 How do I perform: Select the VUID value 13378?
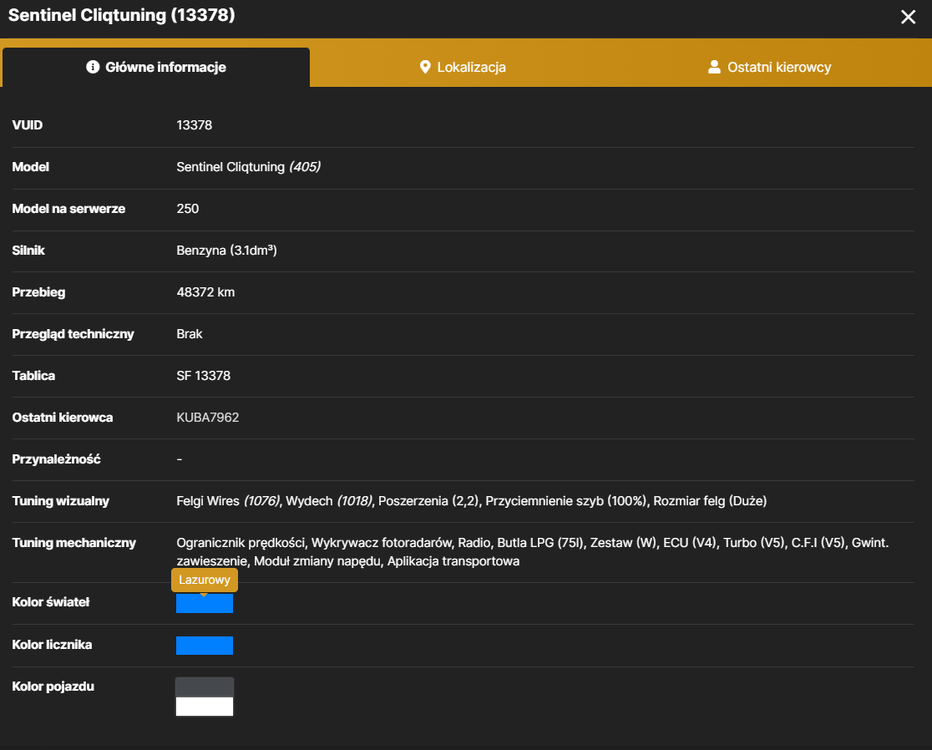coord(194,125)
